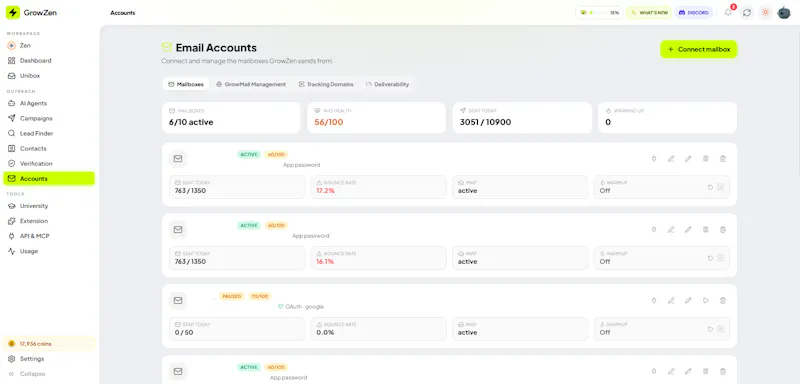This screenshot has height=384, width=800.
Task: Go to Contacts
Action: pos(49,148)
